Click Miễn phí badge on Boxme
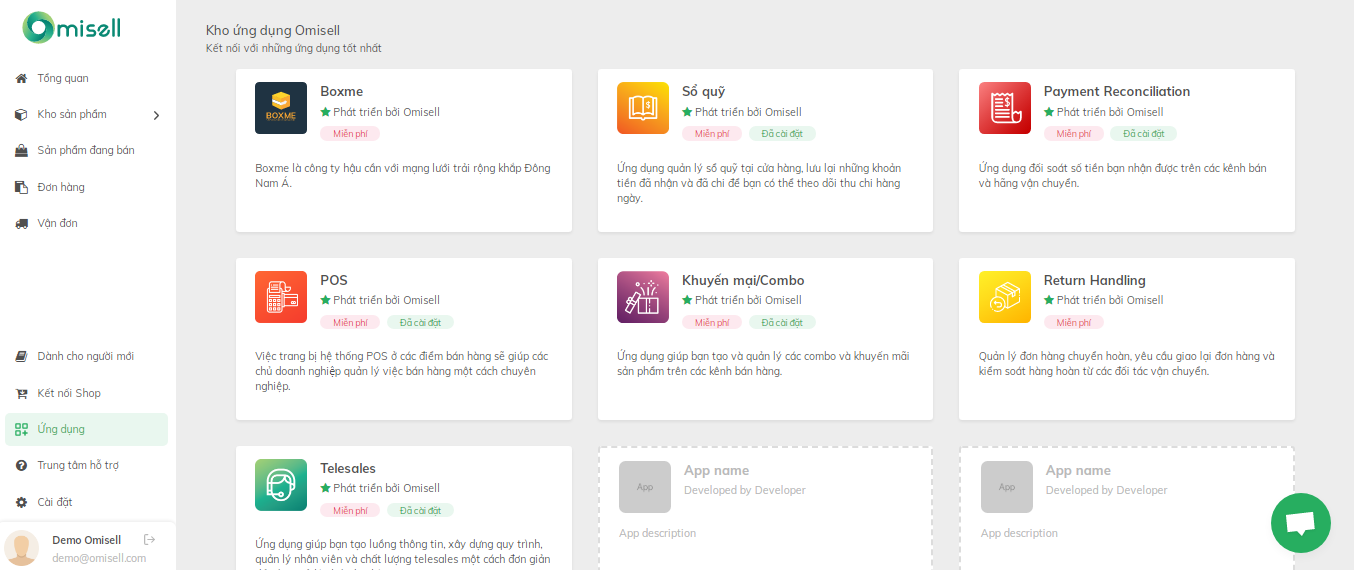Screen dimensions: 1354x570 tap(350, 134)
